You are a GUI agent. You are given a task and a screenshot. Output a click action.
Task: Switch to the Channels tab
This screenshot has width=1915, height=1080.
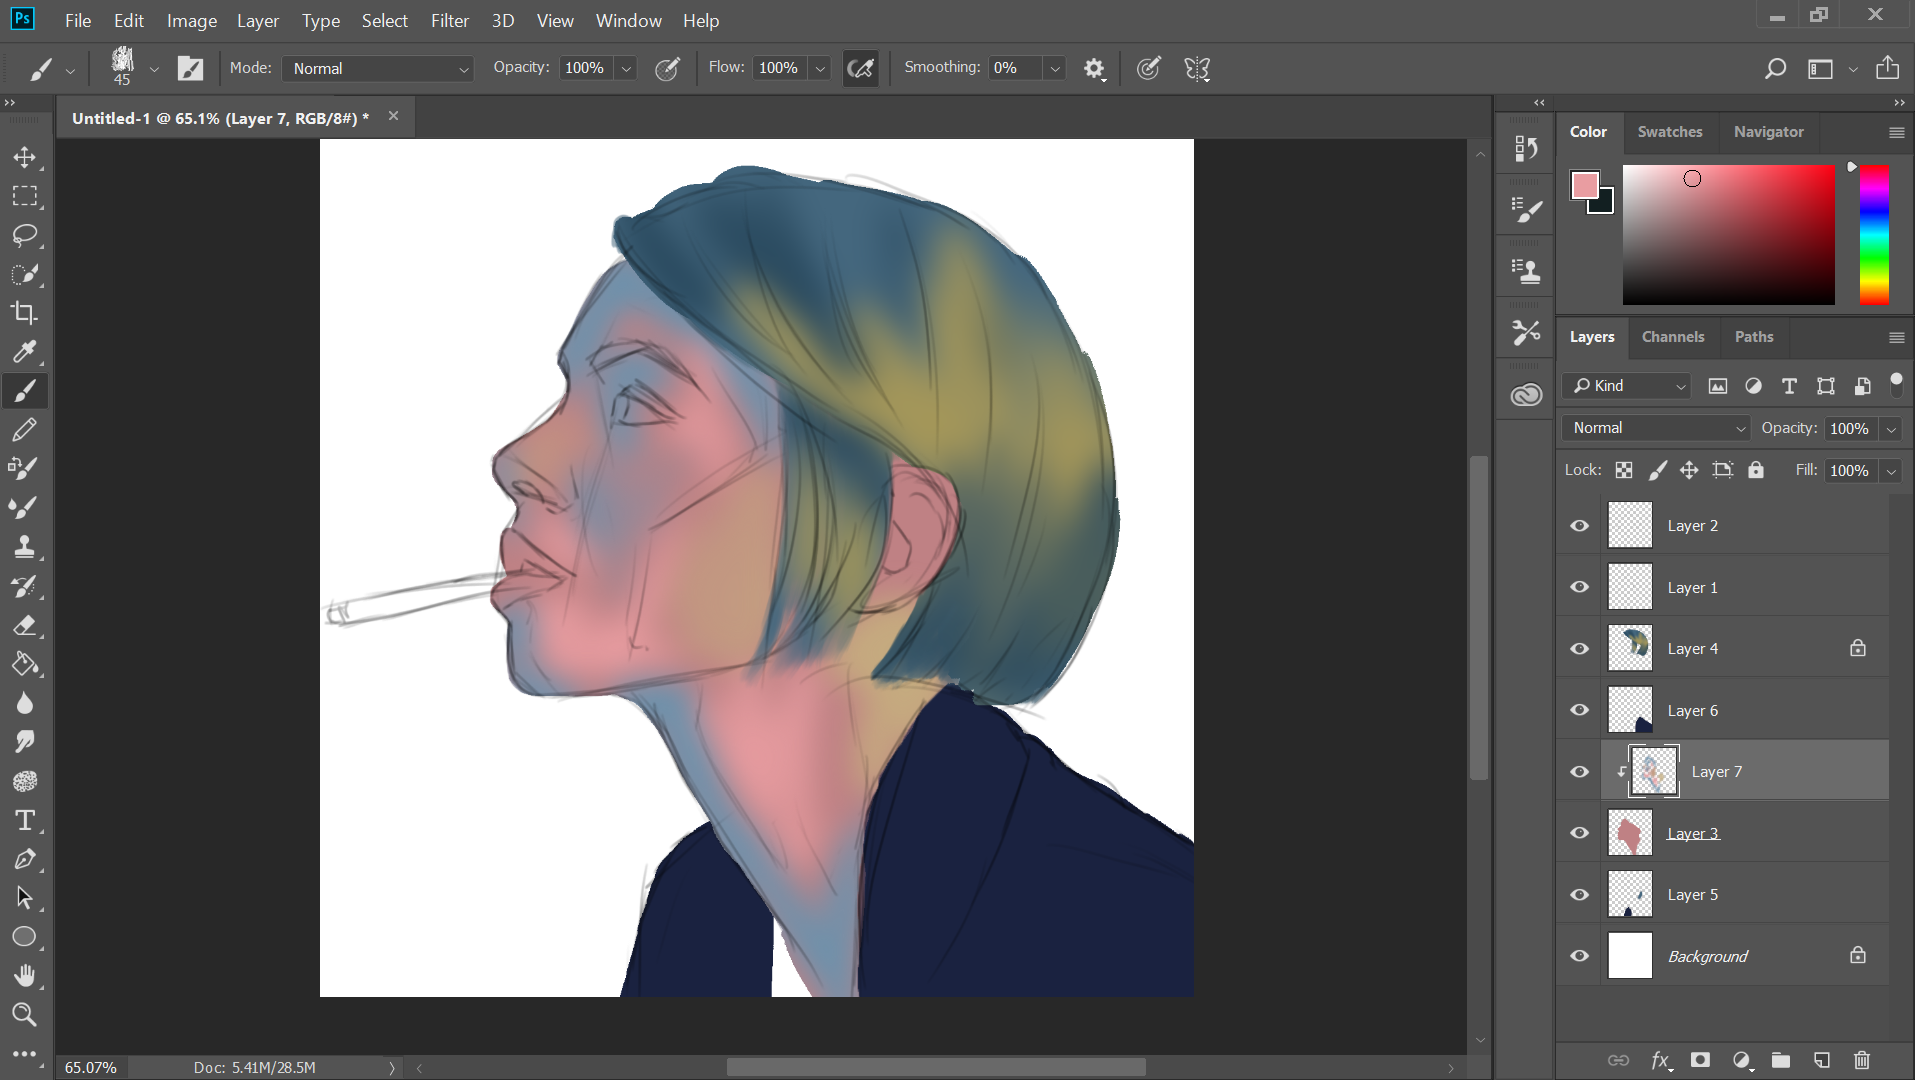[1672, 337]
